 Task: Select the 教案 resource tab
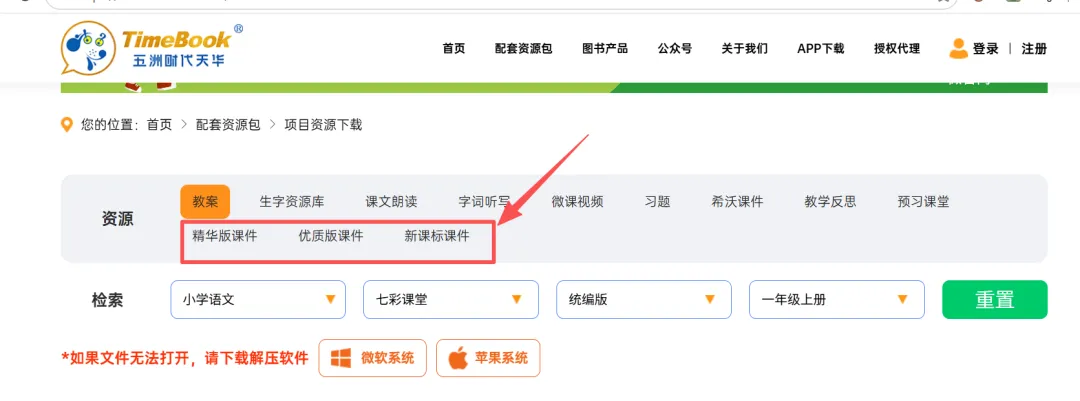coord(205,202)
